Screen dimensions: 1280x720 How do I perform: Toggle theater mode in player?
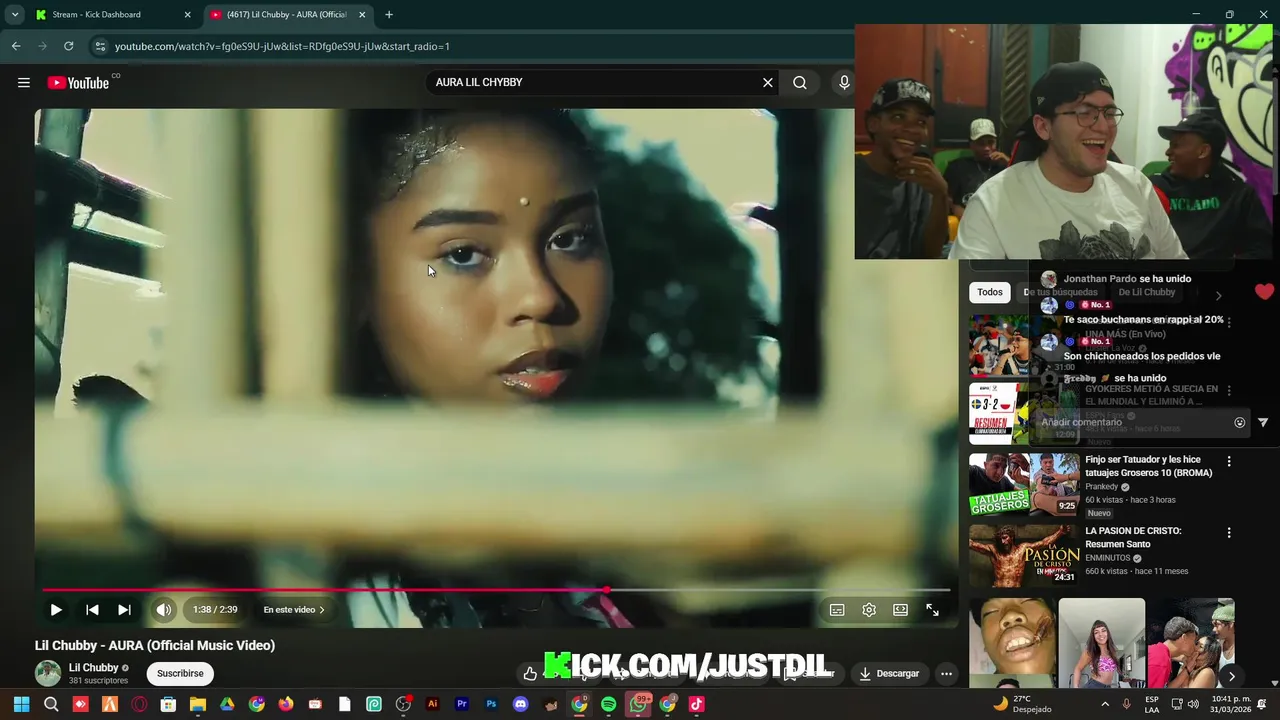click(x=900, y=609)
